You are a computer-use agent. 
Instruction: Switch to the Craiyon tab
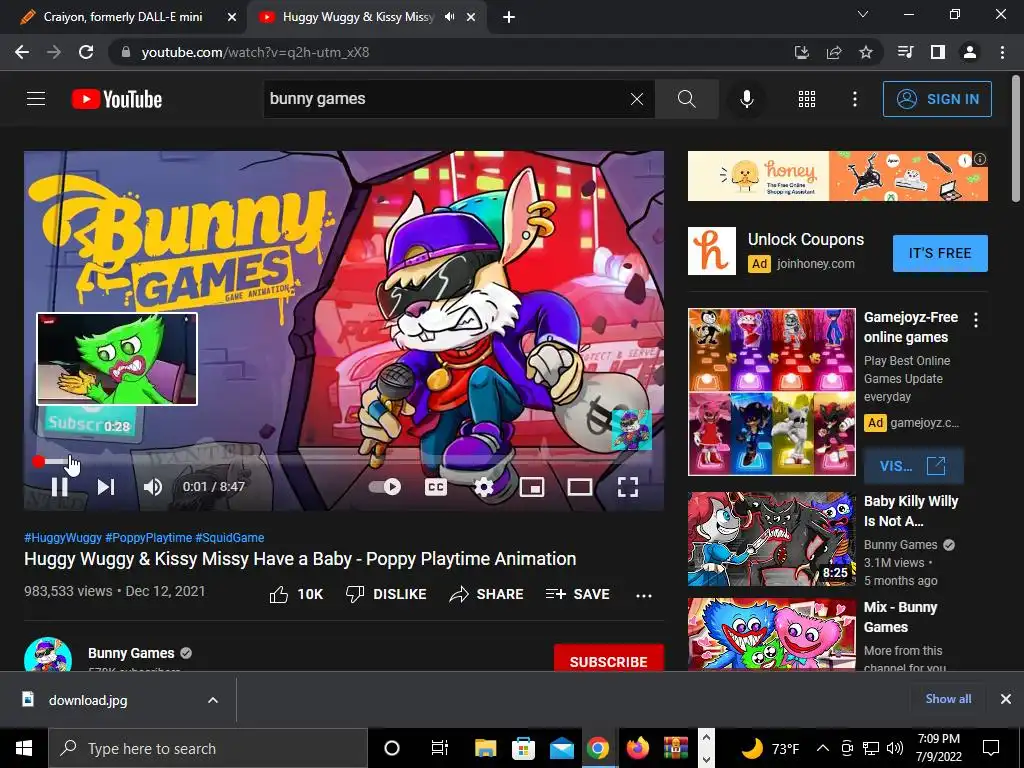coord(123,17)
